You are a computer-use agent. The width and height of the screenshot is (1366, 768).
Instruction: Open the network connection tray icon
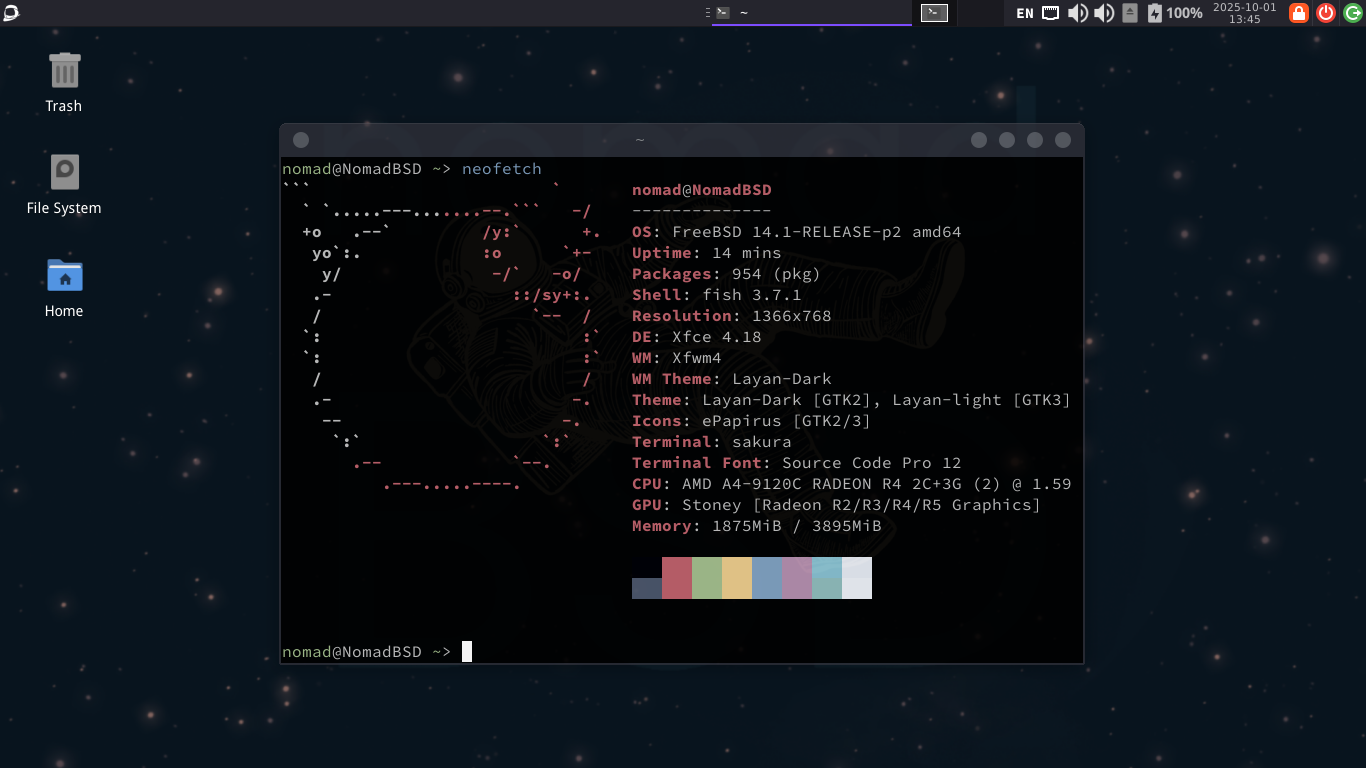tap(1051, 13)
